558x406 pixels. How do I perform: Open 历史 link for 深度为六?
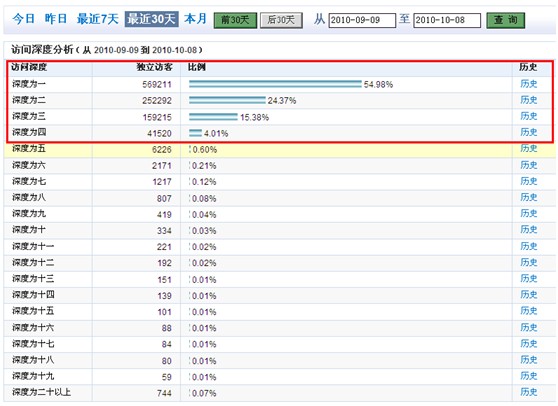(528, 165)
